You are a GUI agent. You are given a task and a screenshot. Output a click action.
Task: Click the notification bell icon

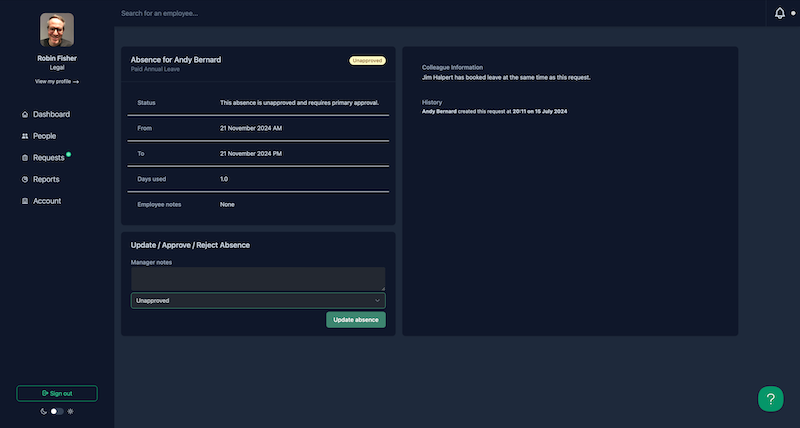[780, 13]
